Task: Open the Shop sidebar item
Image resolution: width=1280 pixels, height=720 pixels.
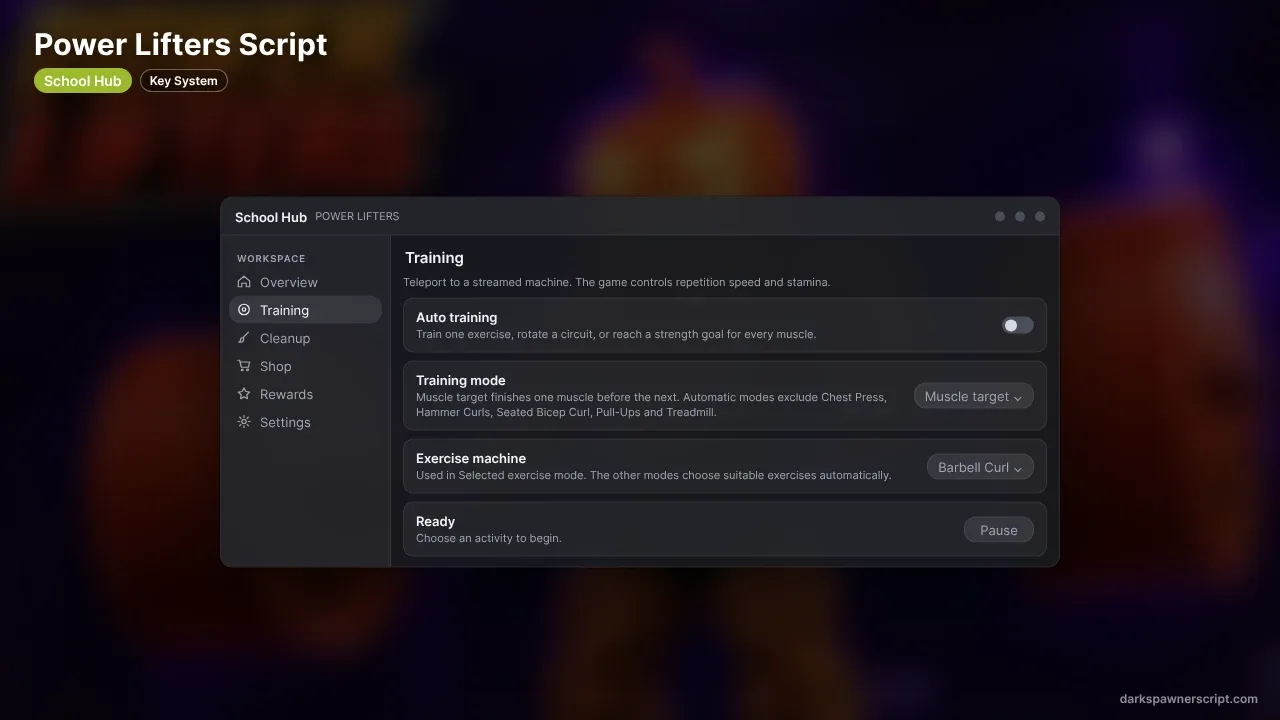Action: pos(305,366)
